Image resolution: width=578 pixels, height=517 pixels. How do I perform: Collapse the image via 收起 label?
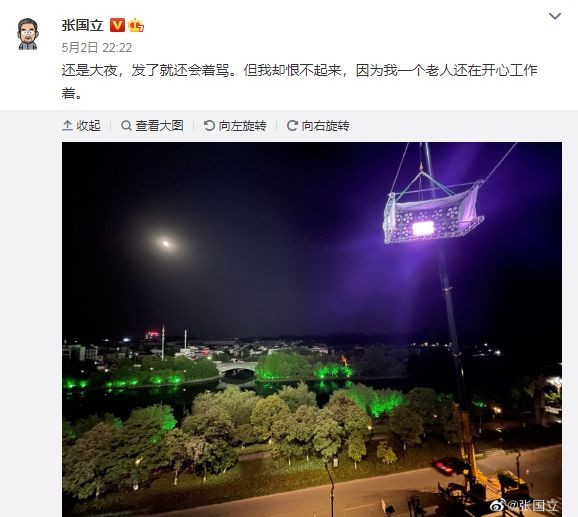88,126
